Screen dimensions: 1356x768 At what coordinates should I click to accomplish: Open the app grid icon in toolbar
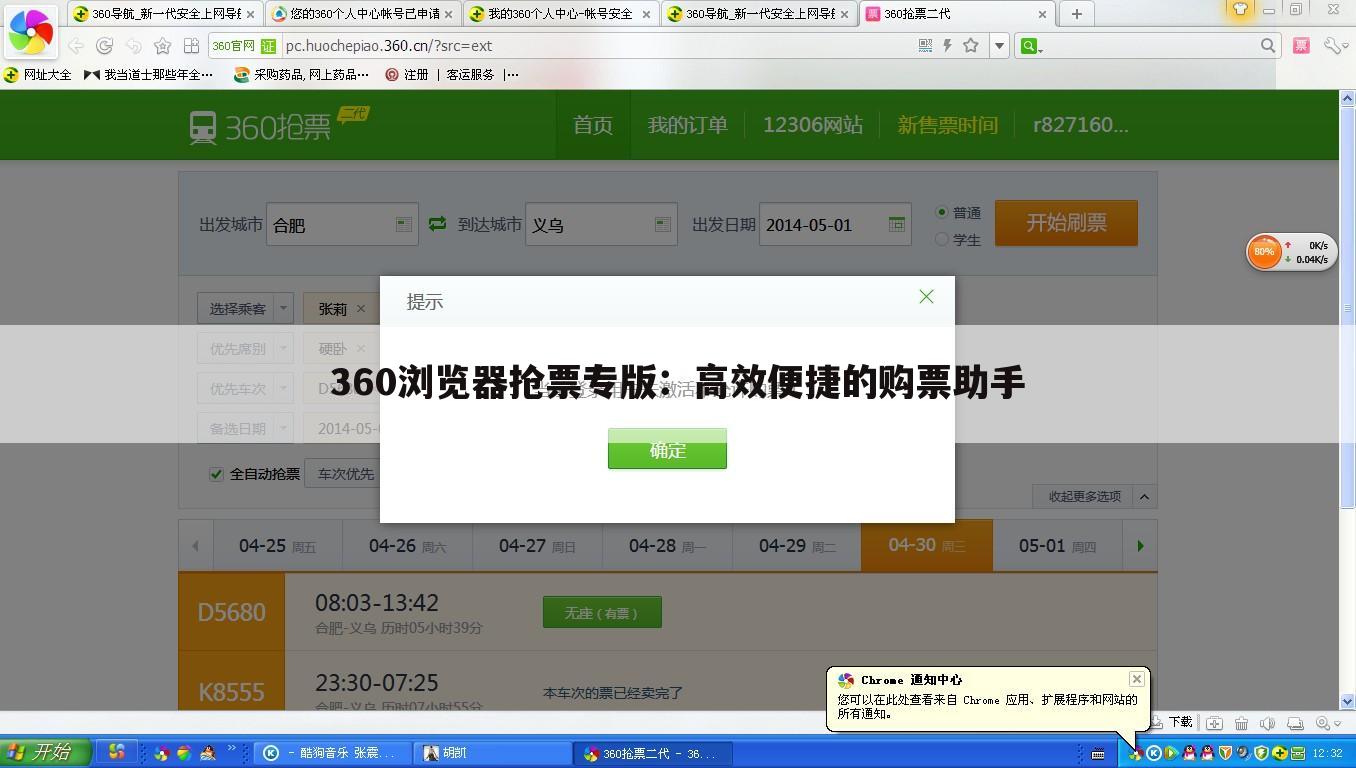[191, 45]
